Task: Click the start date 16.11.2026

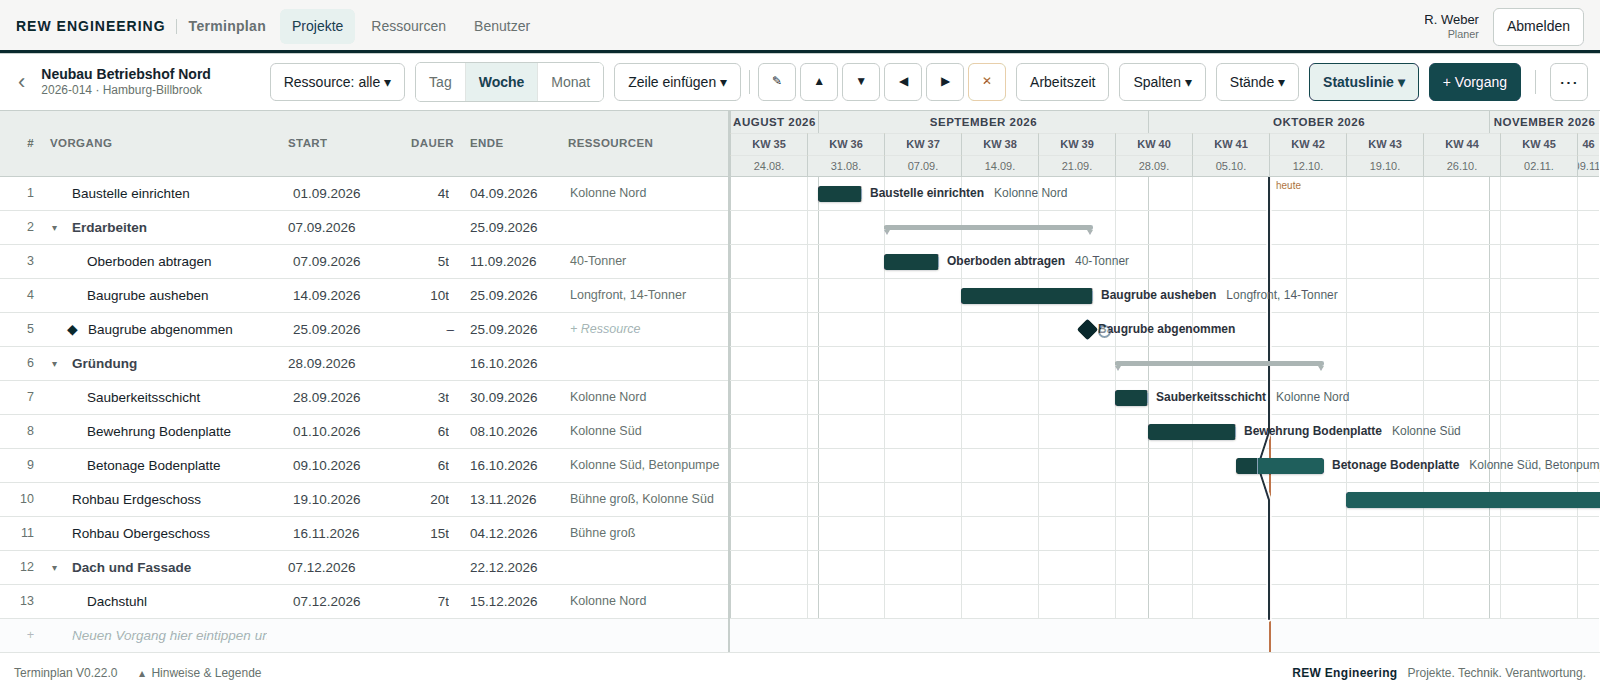Action: coord(326,534)
